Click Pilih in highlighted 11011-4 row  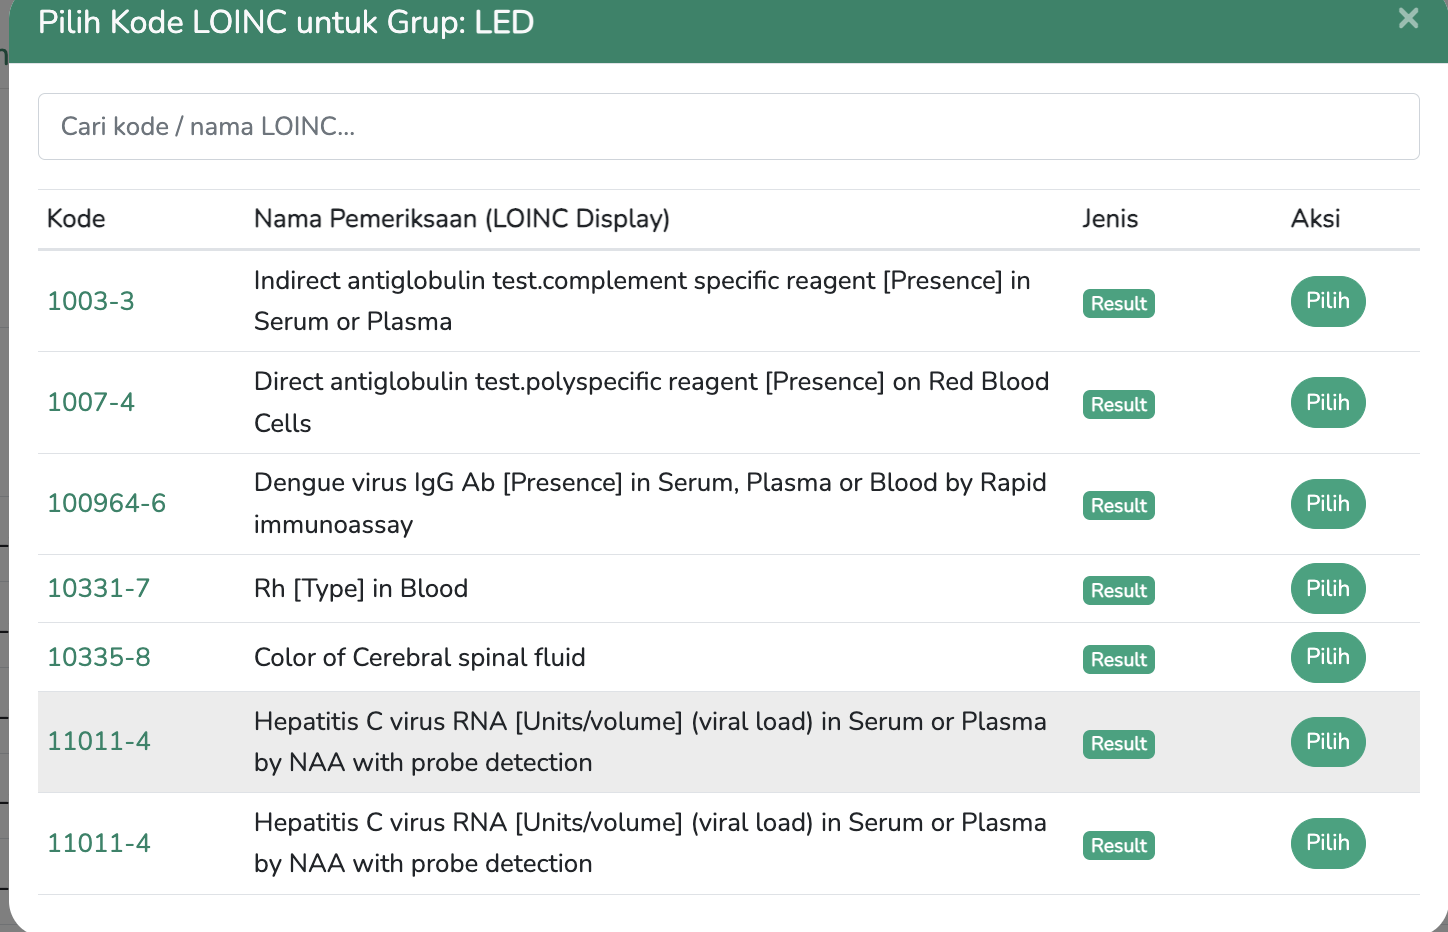pyautogui.click(x=1327, y=742)
